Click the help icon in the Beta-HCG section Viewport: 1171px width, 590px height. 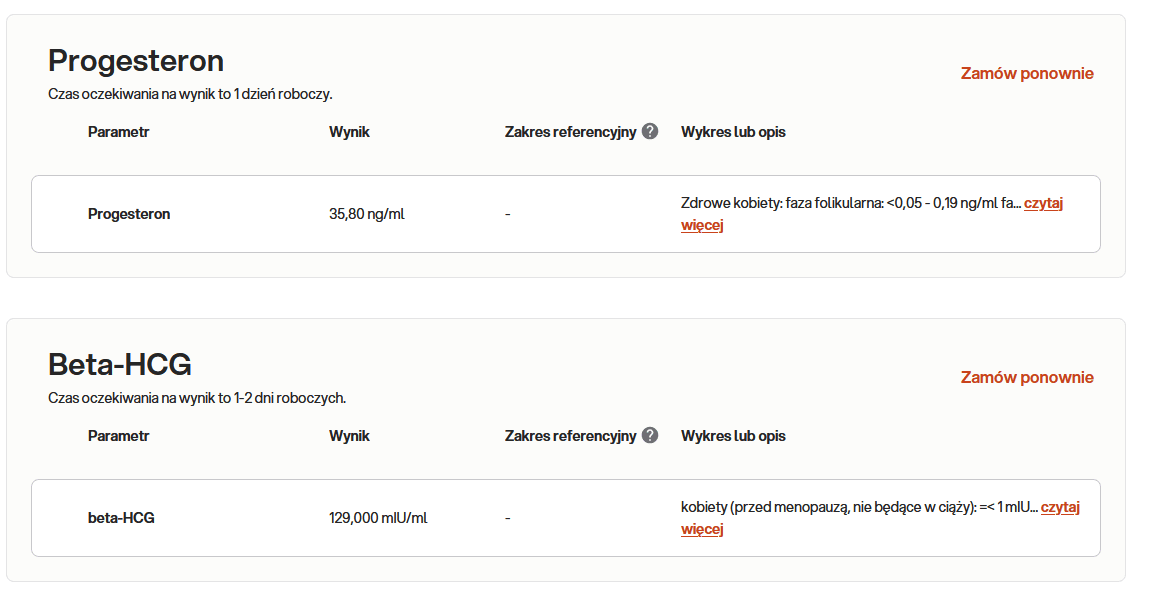click(650, 436)
